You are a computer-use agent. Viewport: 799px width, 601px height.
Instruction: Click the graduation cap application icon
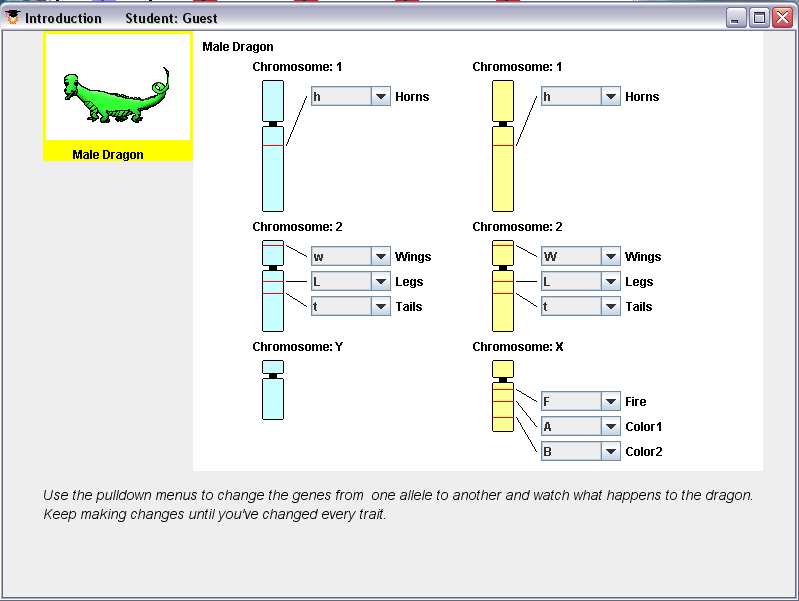(12, 17)
